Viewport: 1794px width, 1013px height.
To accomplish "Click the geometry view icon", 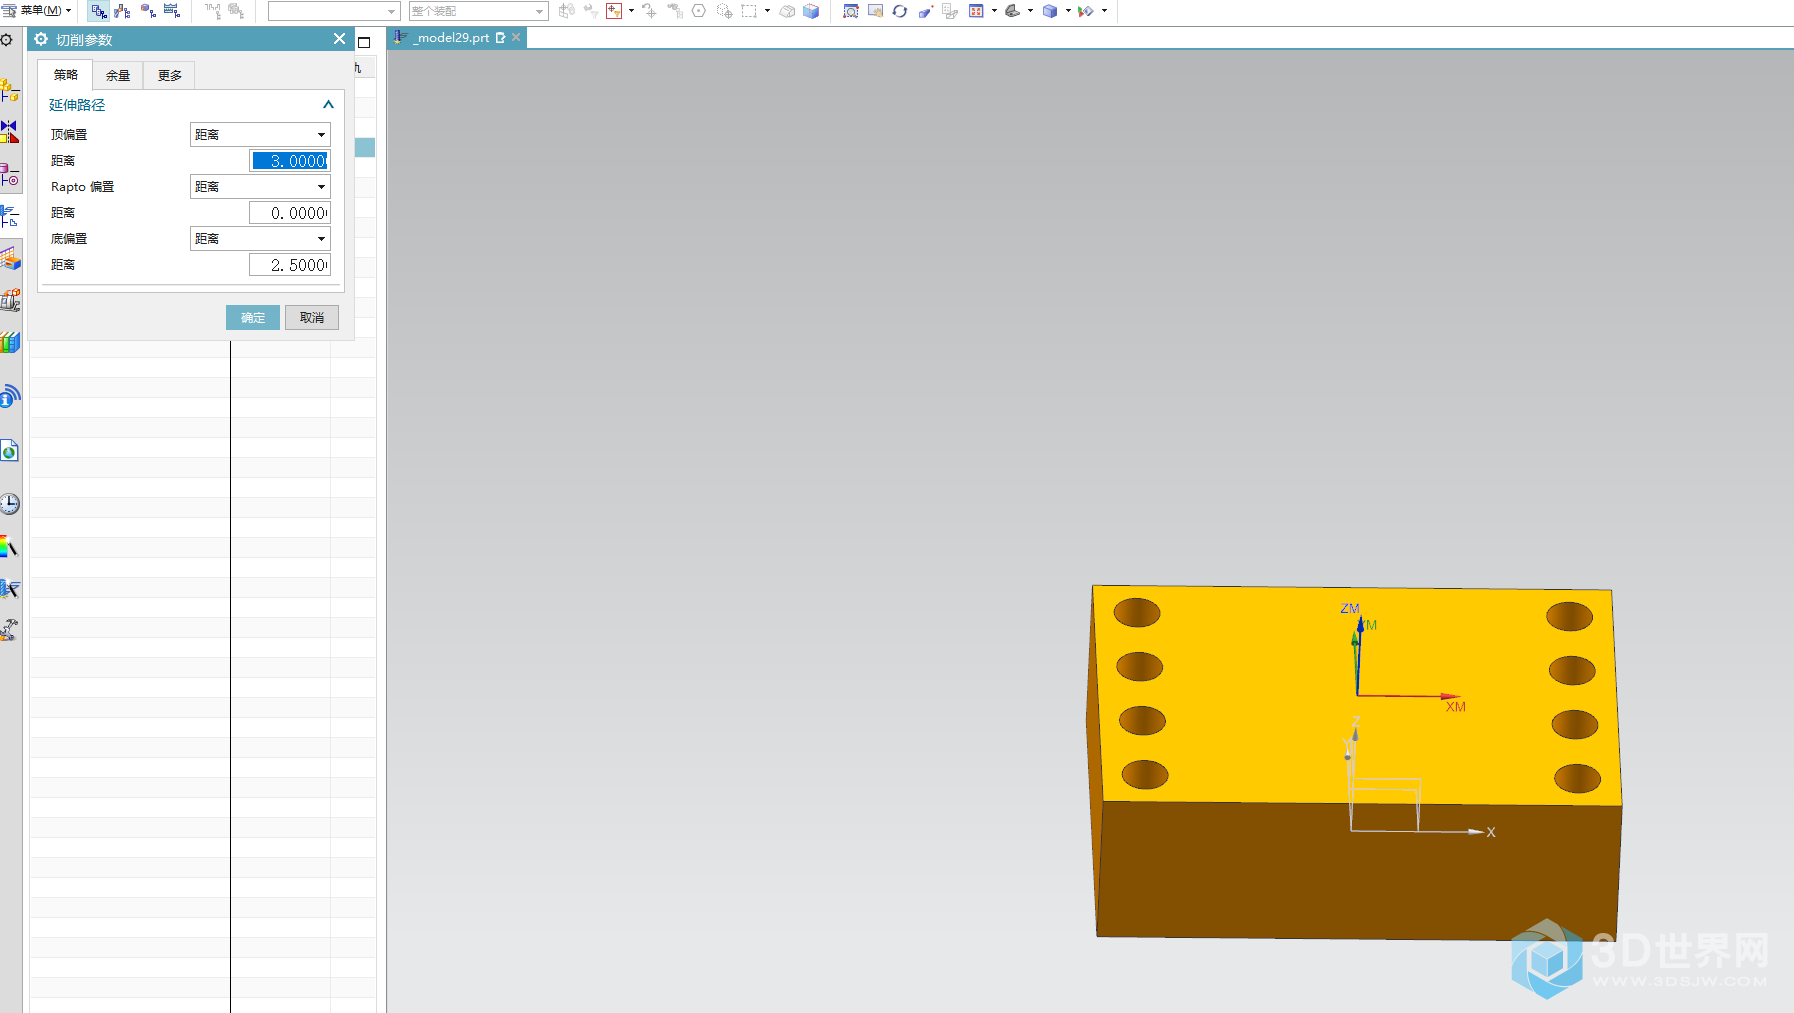I will (148, 11).
